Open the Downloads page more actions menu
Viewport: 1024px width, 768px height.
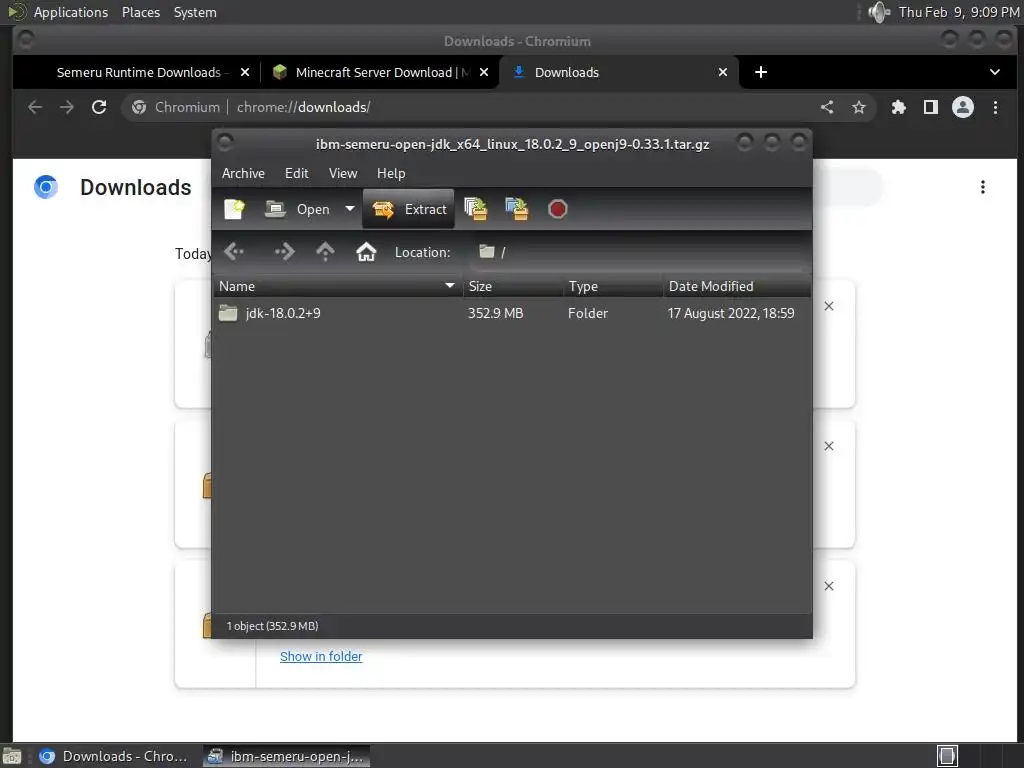coord(983,187)
